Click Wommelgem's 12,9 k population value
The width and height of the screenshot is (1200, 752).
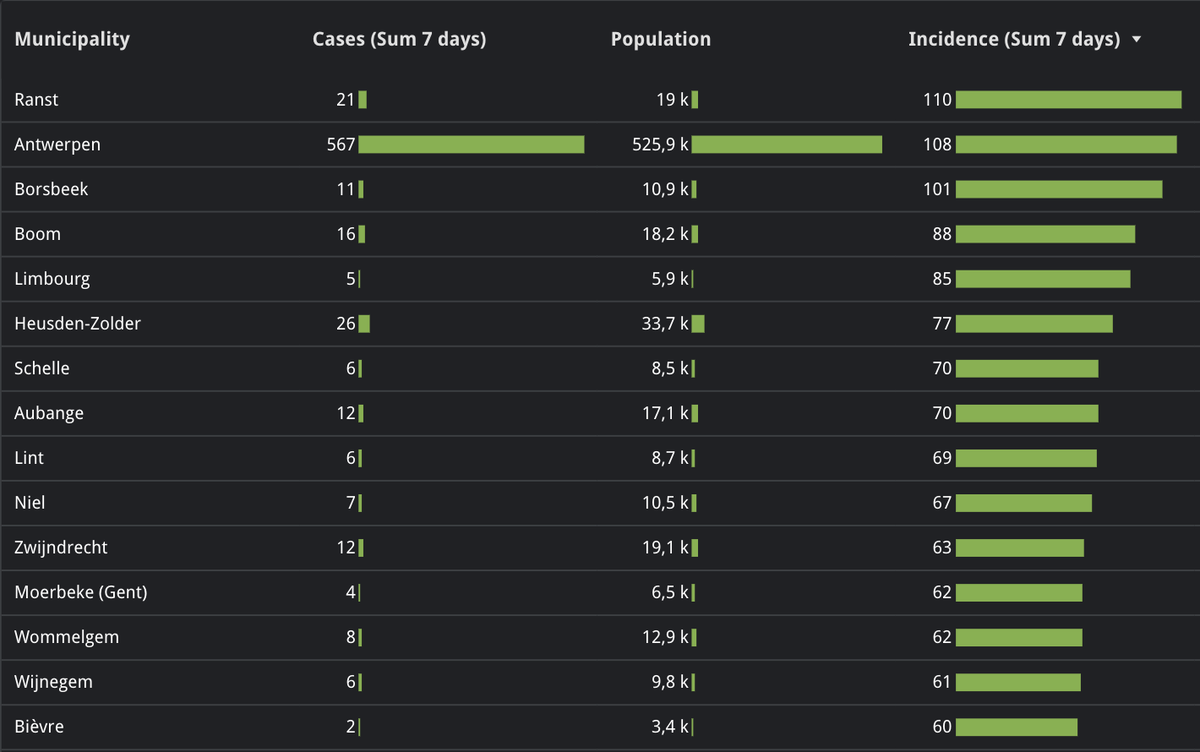[x=666, y=637]
